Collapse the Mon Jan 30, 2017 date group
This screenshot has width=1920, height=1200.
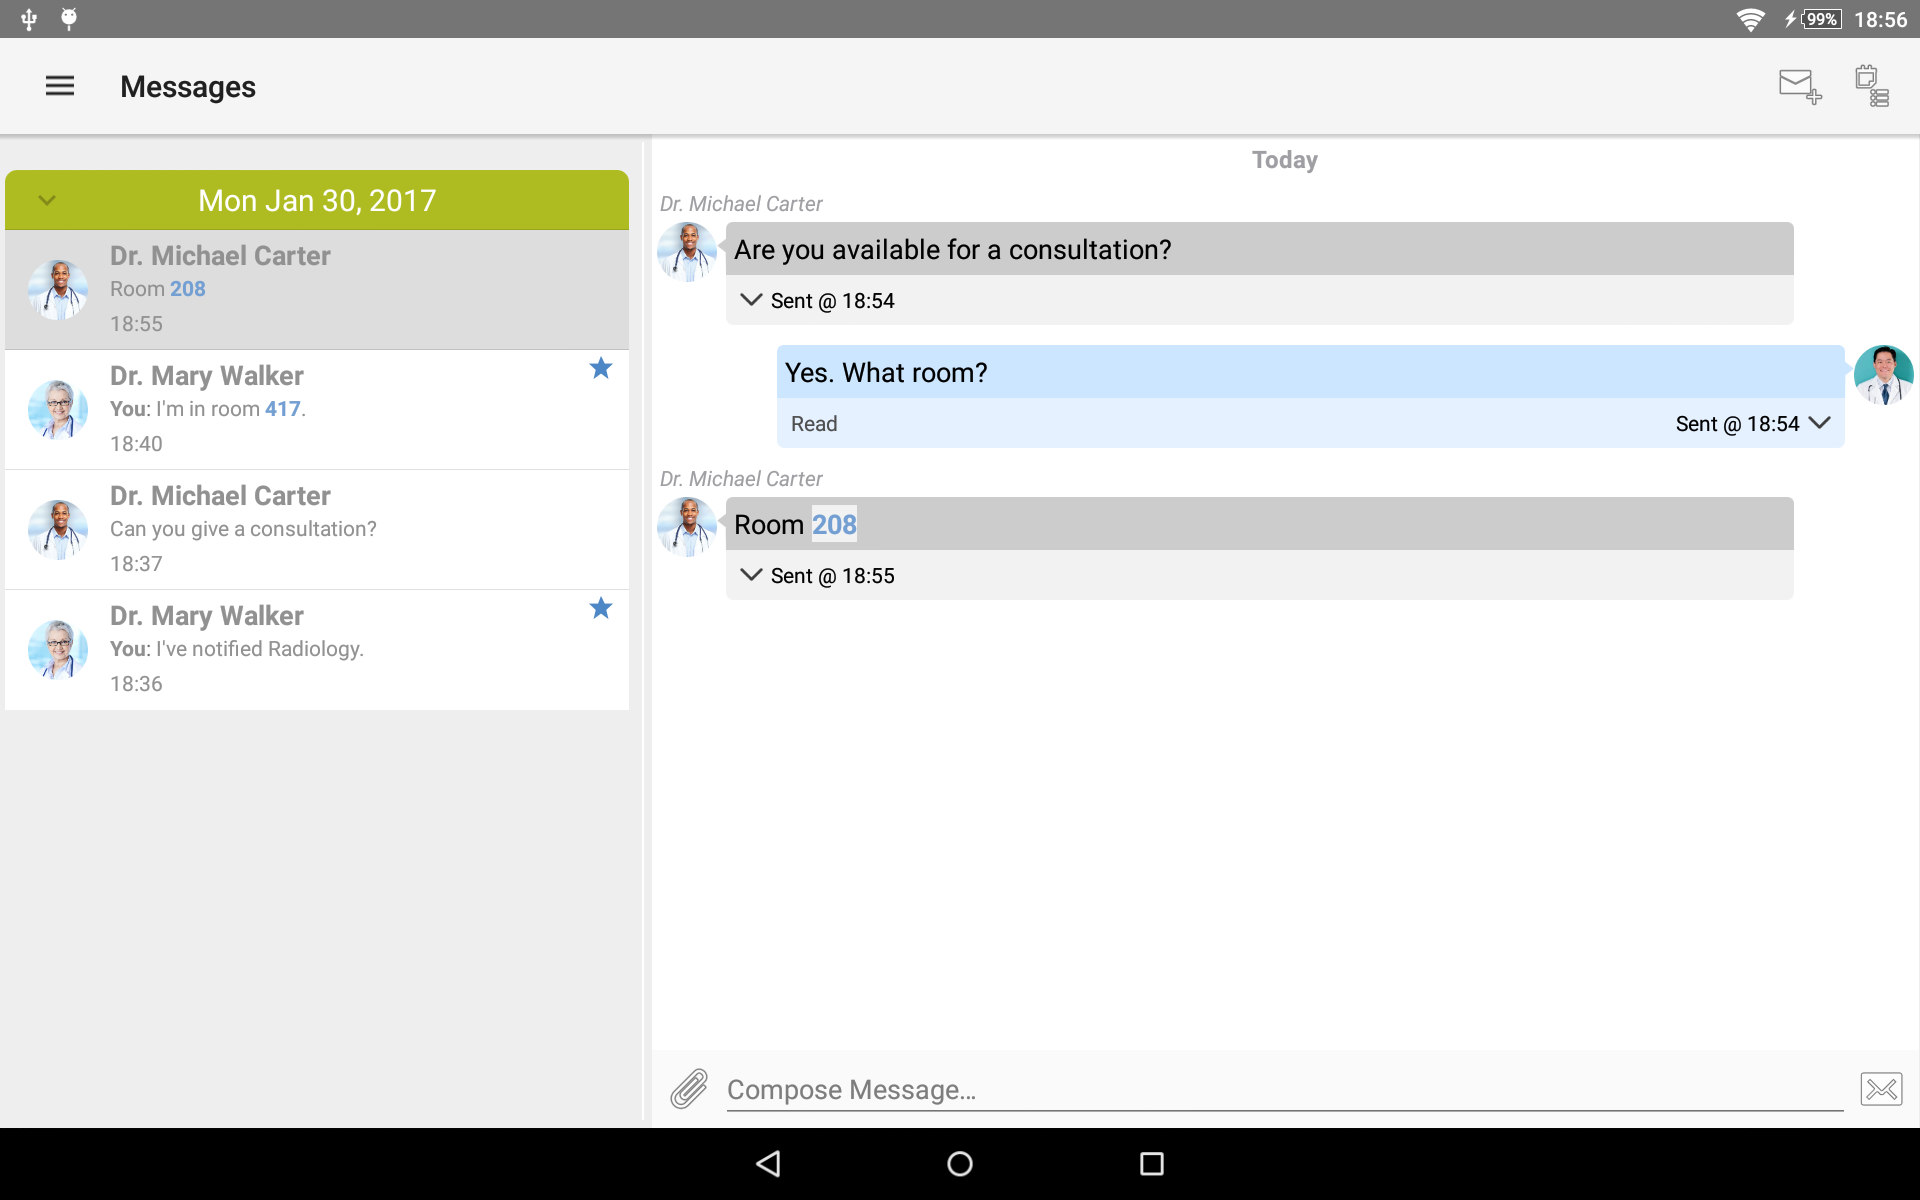tap(47, 200)
